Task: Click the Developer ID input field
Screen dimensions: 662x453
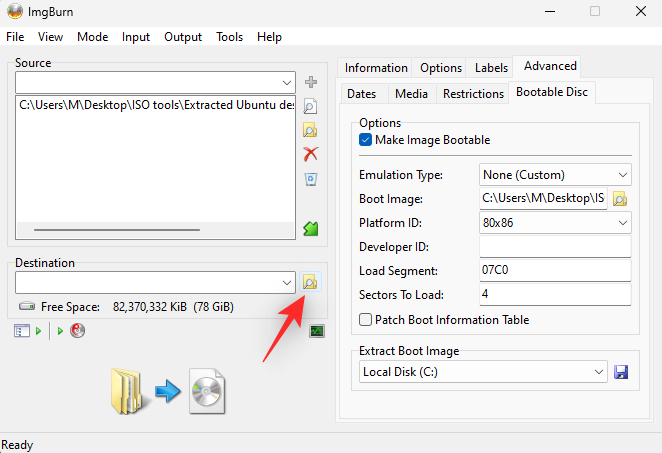Action: pos(555,247)
